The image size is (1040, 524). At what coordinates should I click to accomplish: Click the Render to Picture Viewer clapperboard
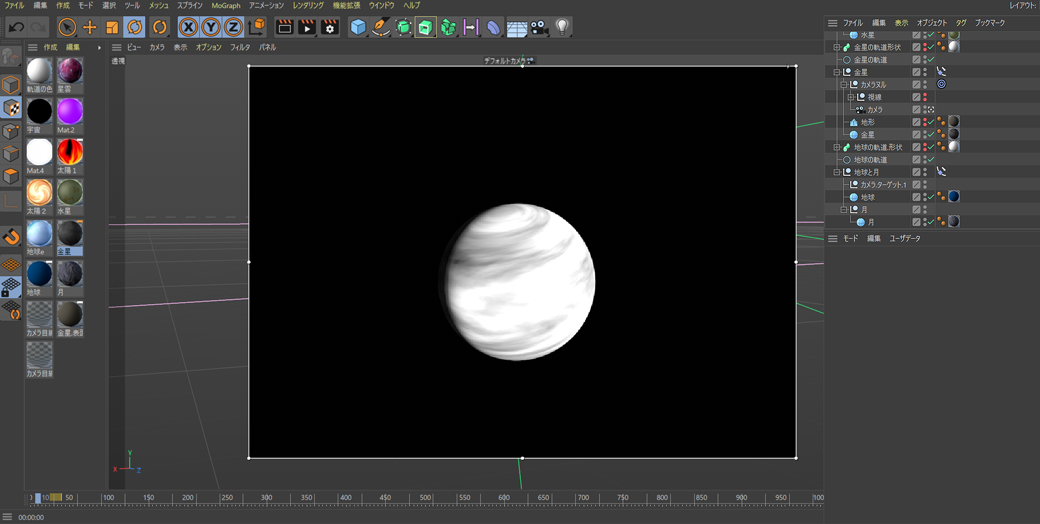coord(307,27)
